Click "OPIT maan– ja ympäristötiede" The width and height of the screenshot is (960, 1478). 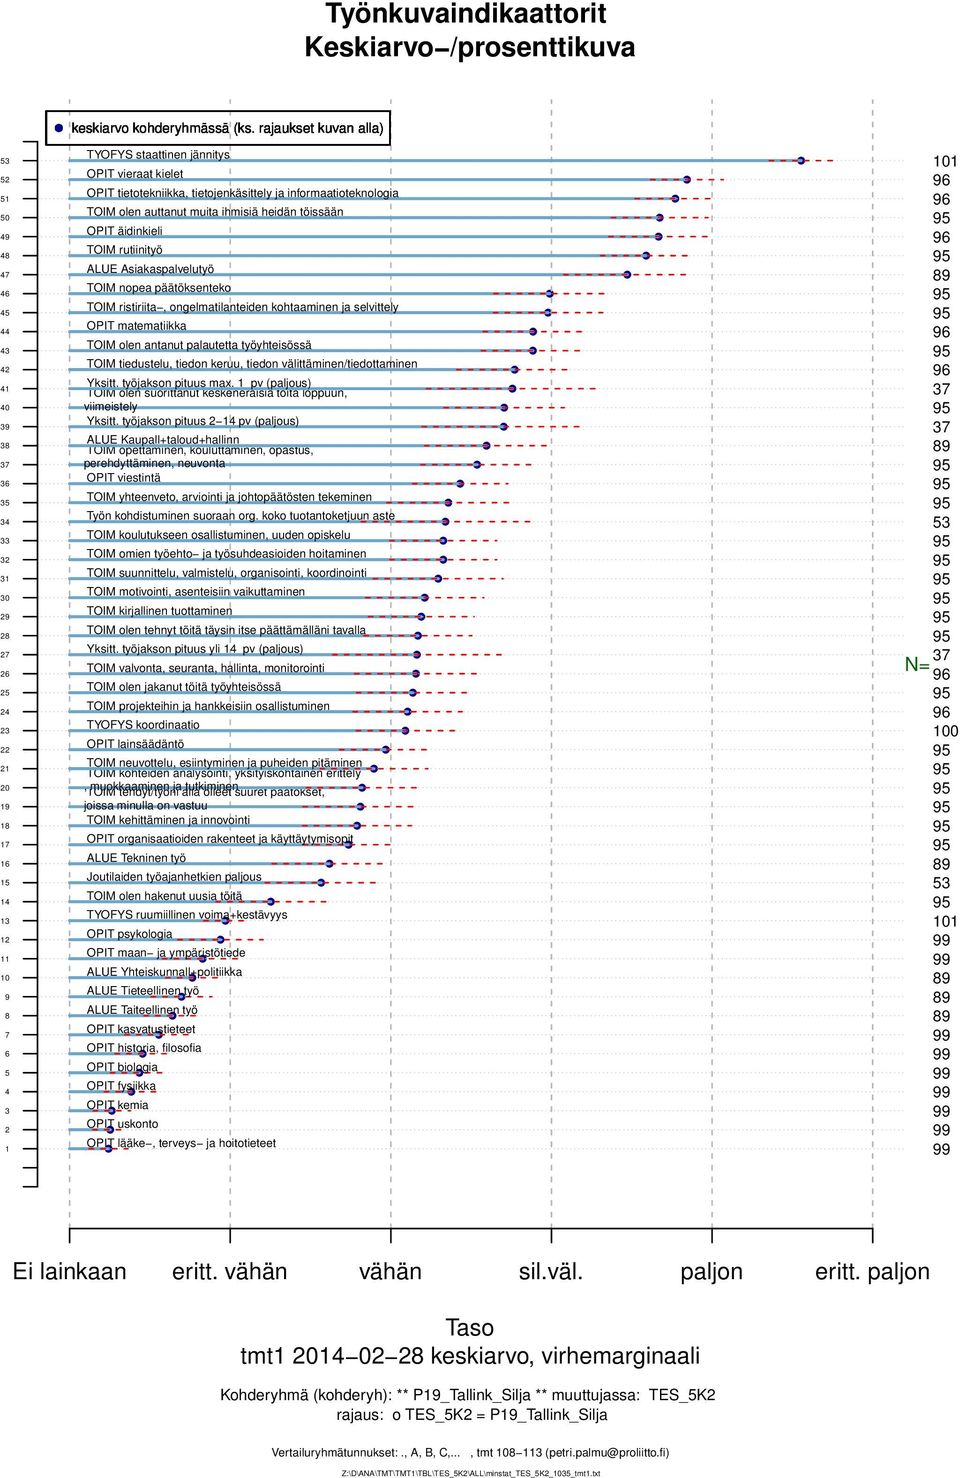[x=166, y=953]
